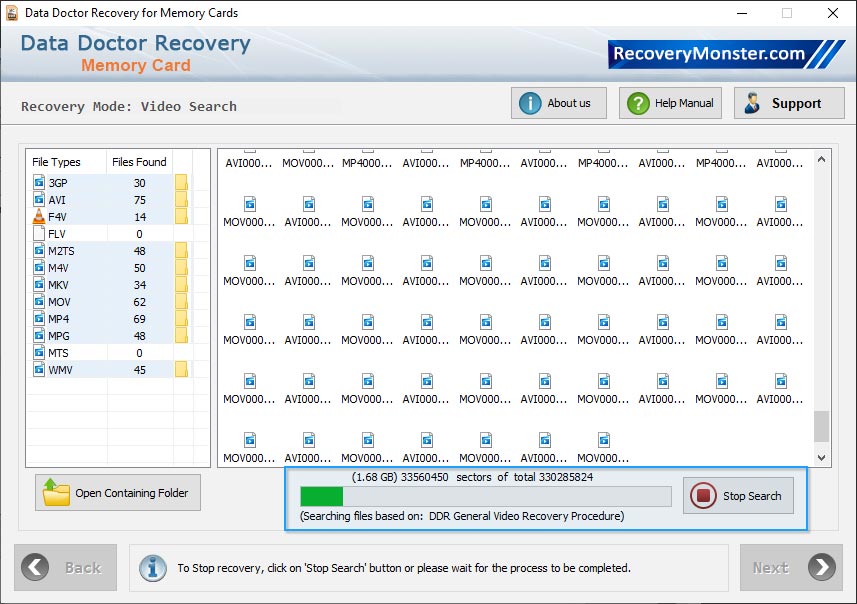Click the MPG file type icon
This screenshot has height=604, width=857.
(37, 335)
